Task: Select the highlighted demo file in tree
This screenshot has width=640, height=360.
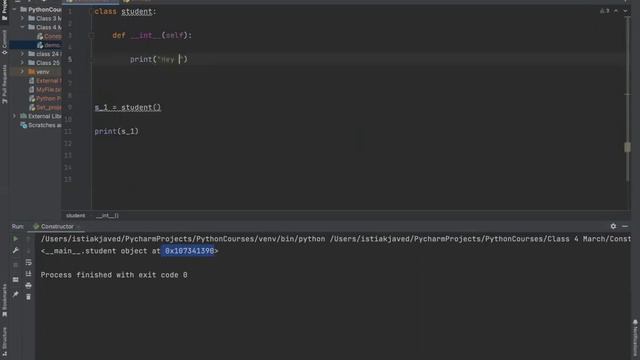Action: click(49, 45)
